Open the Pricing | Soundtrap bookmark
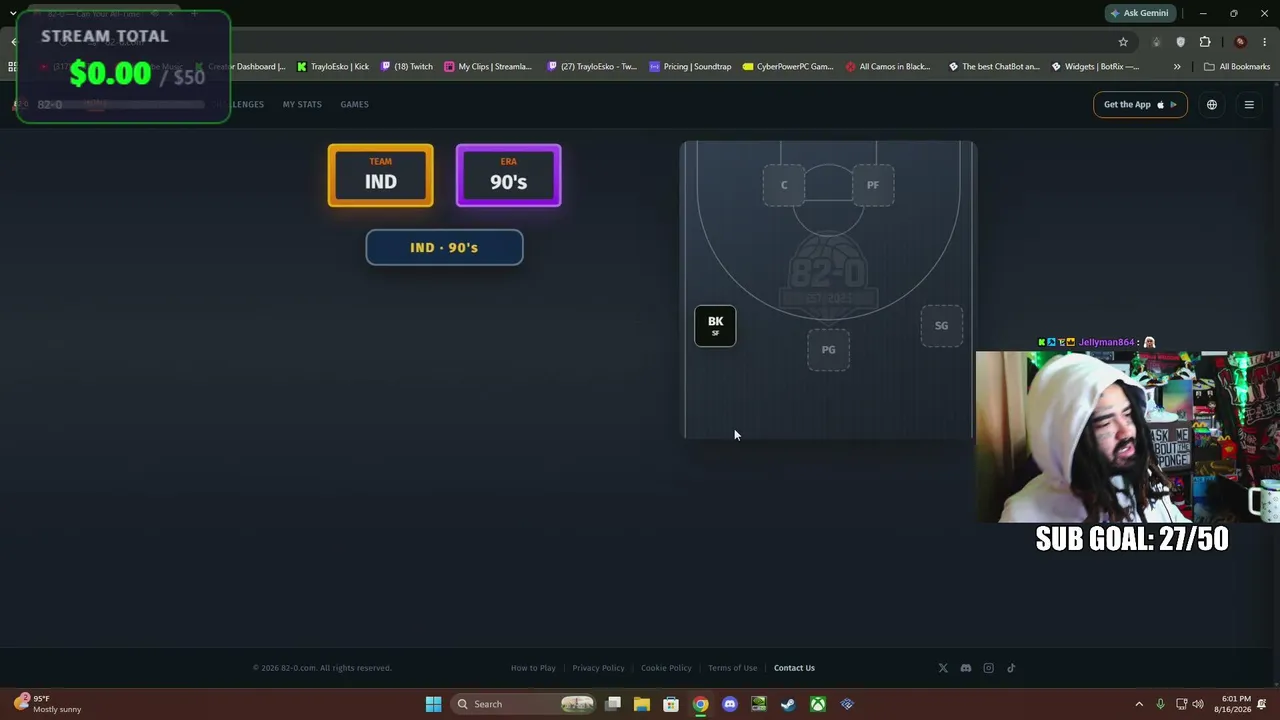The height and width of the screenshot is (720, 1280). (690, 67)
